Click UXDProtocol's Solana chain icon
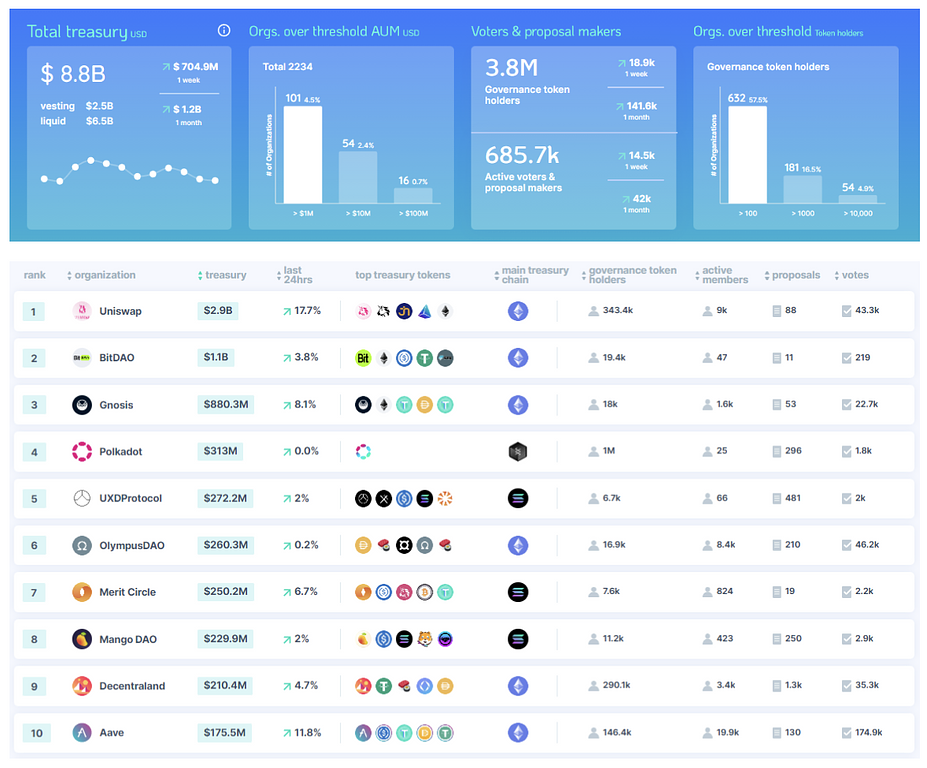The image size is (927, 768). pos(517,499)
